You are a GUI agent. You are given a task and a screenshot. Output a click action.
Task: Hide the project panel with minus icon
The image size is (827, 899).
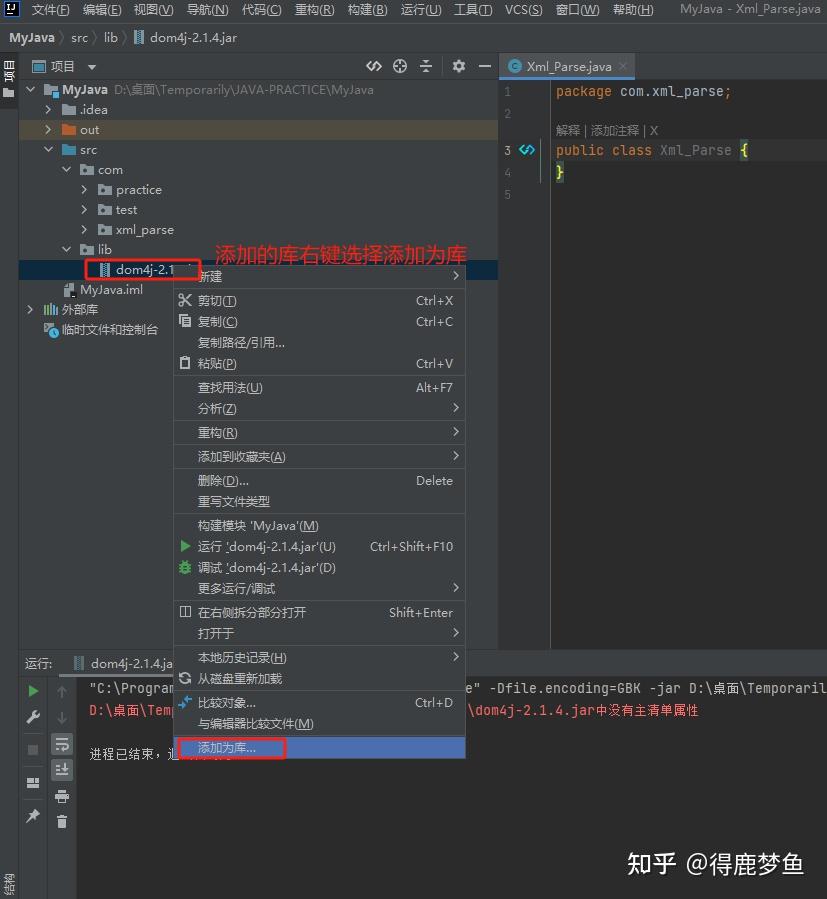coord(485,66)
